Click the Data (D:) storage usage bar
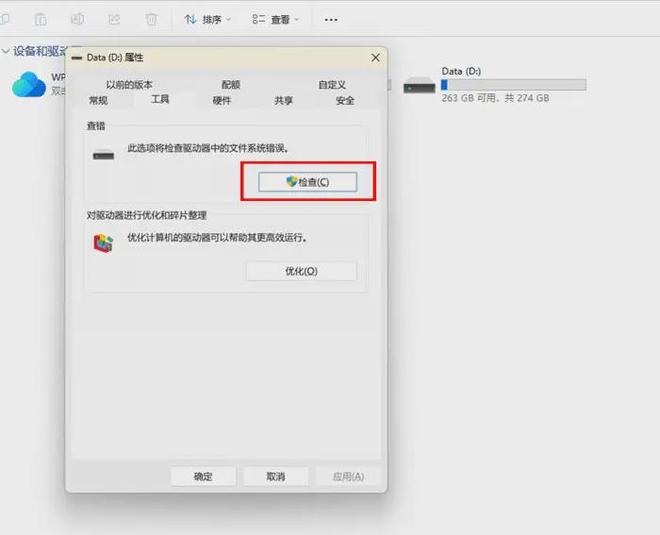 513,85
